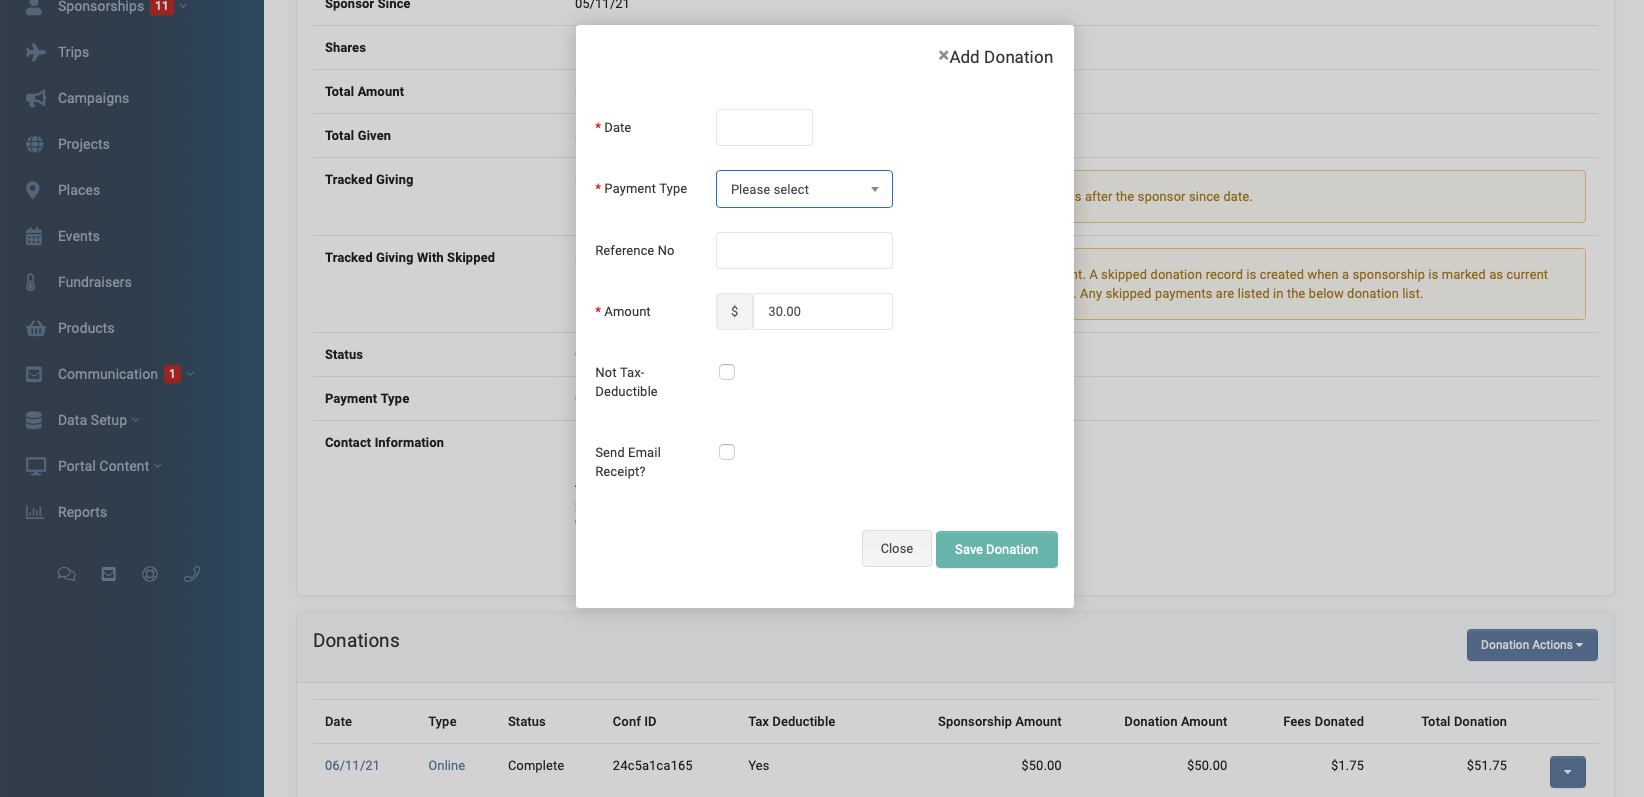1644x797 pixels.
Task: Click the Campaigns megaphone icon
Action: pos(35,98)
